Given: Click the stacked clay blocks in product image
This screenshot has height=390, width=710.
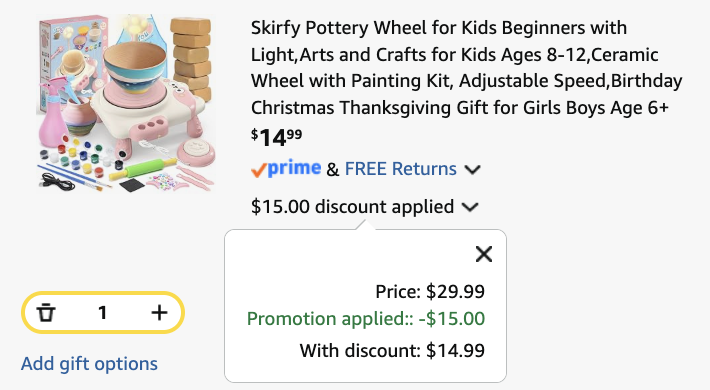Looking at the screenshot, I should (x=192, y=58).
